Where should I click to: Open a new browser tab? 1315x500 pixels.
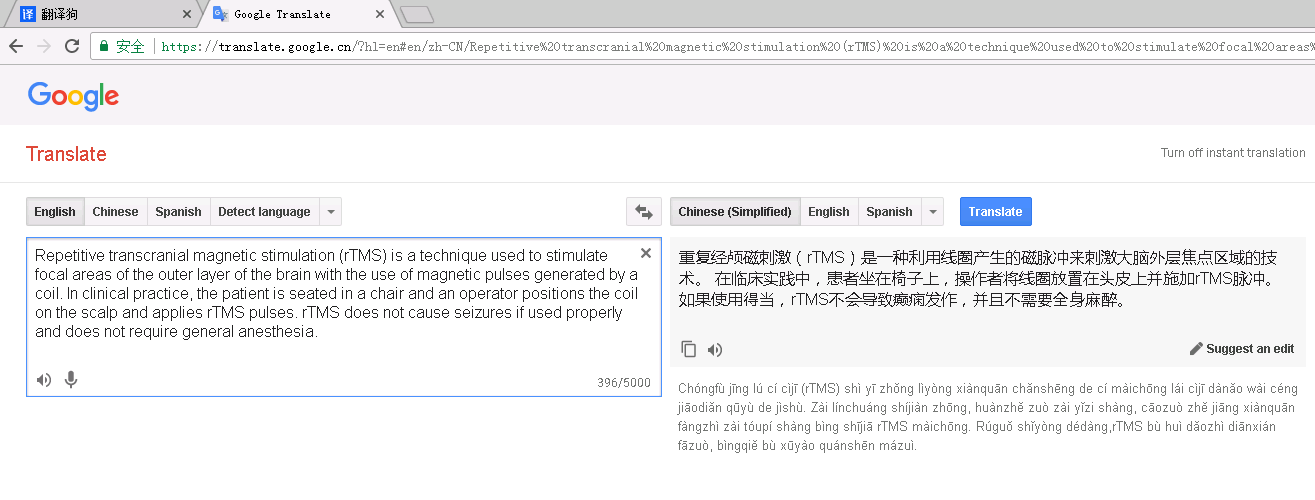pos(416,14)
